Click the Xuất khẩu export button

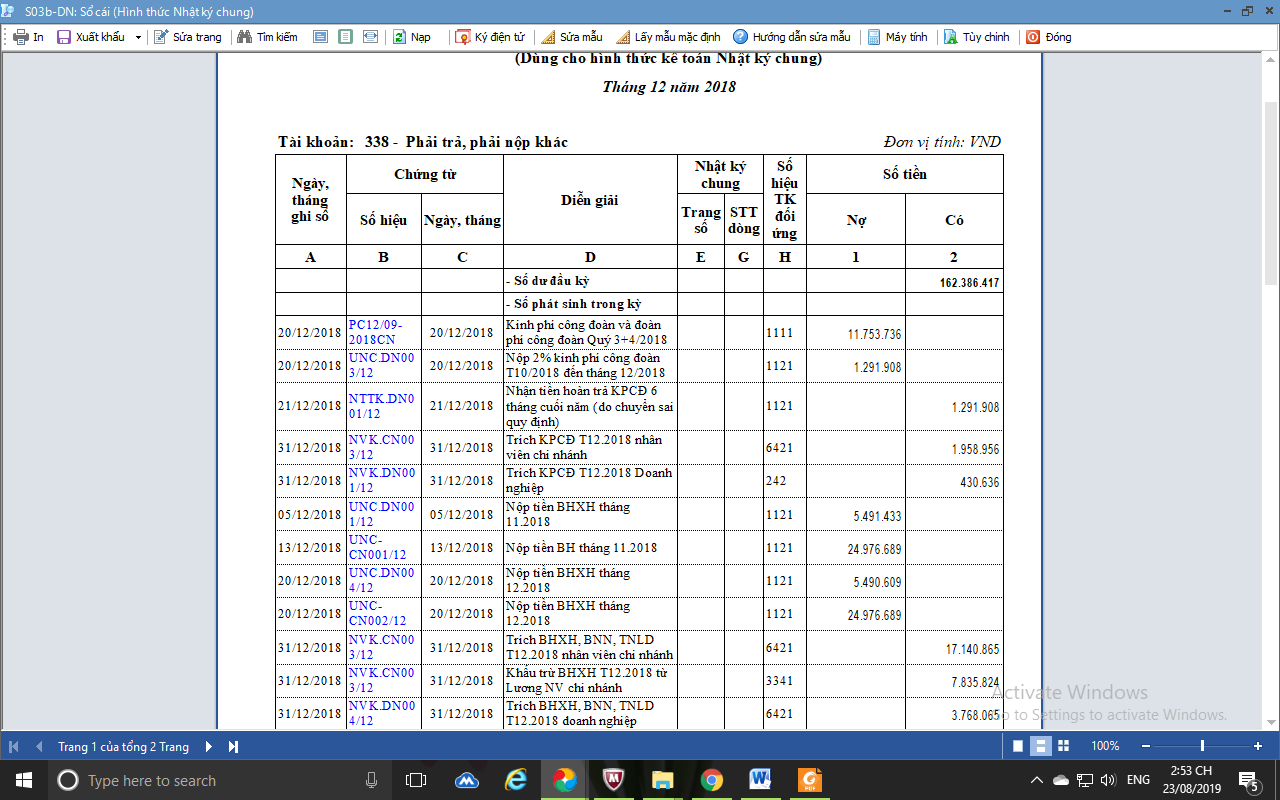coord(91,37)
